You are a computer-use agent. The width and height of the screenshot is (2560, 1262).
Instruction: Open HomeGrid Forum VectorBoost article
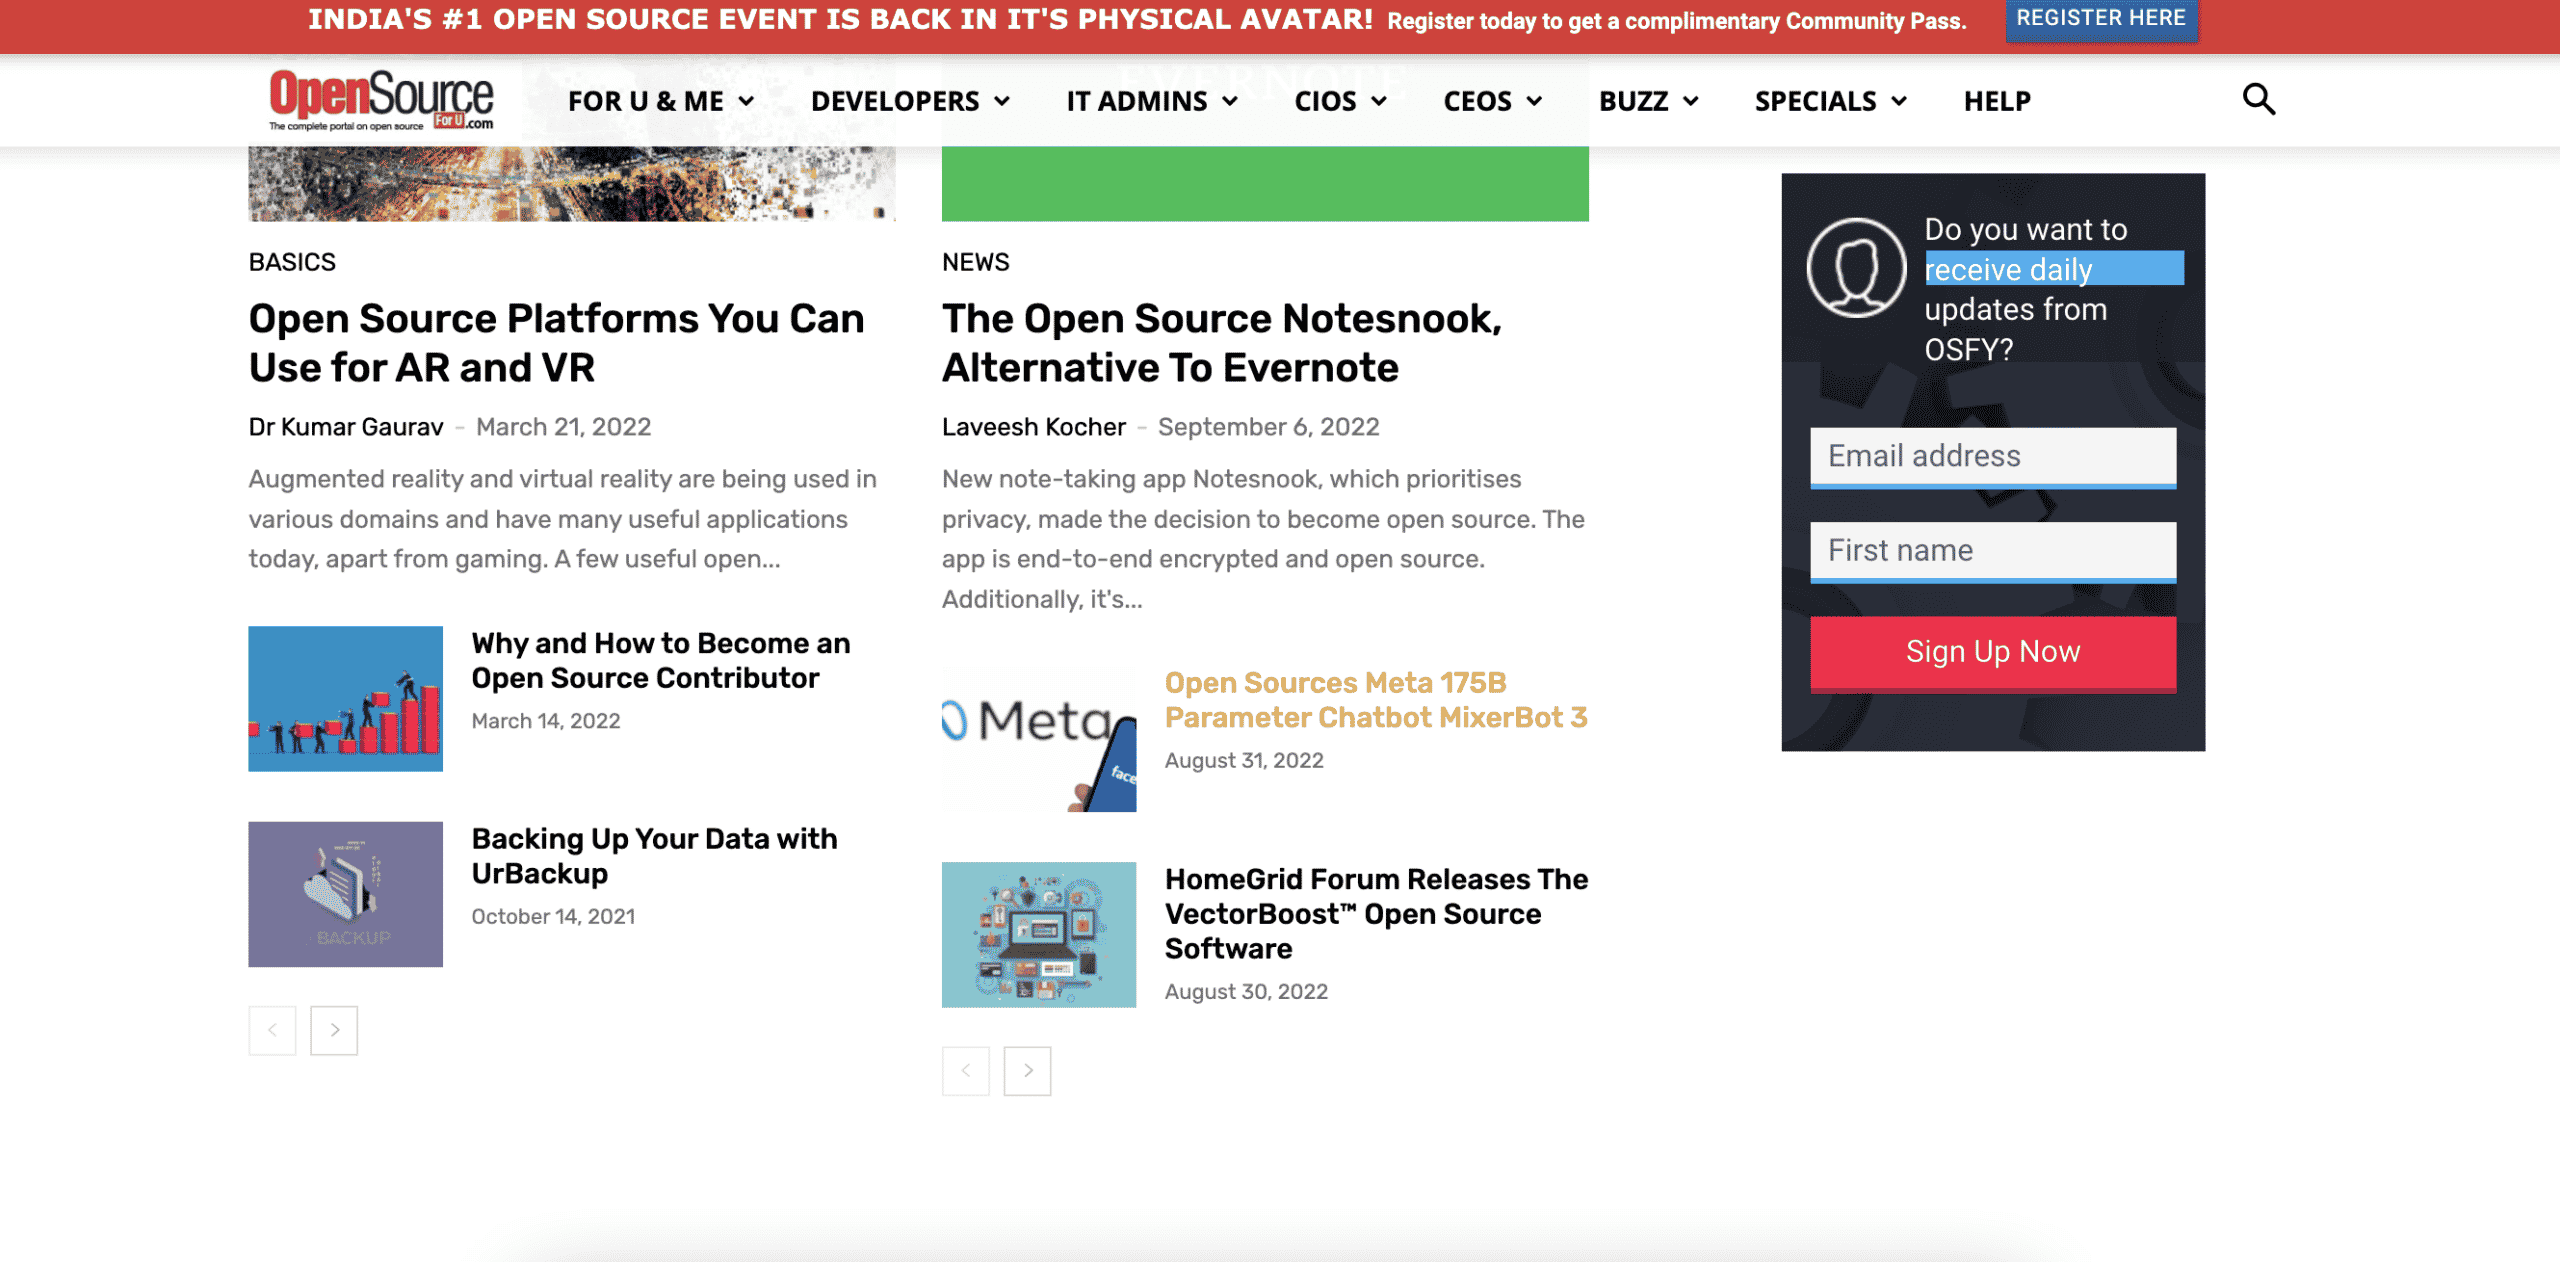[x=1377, y=914]
